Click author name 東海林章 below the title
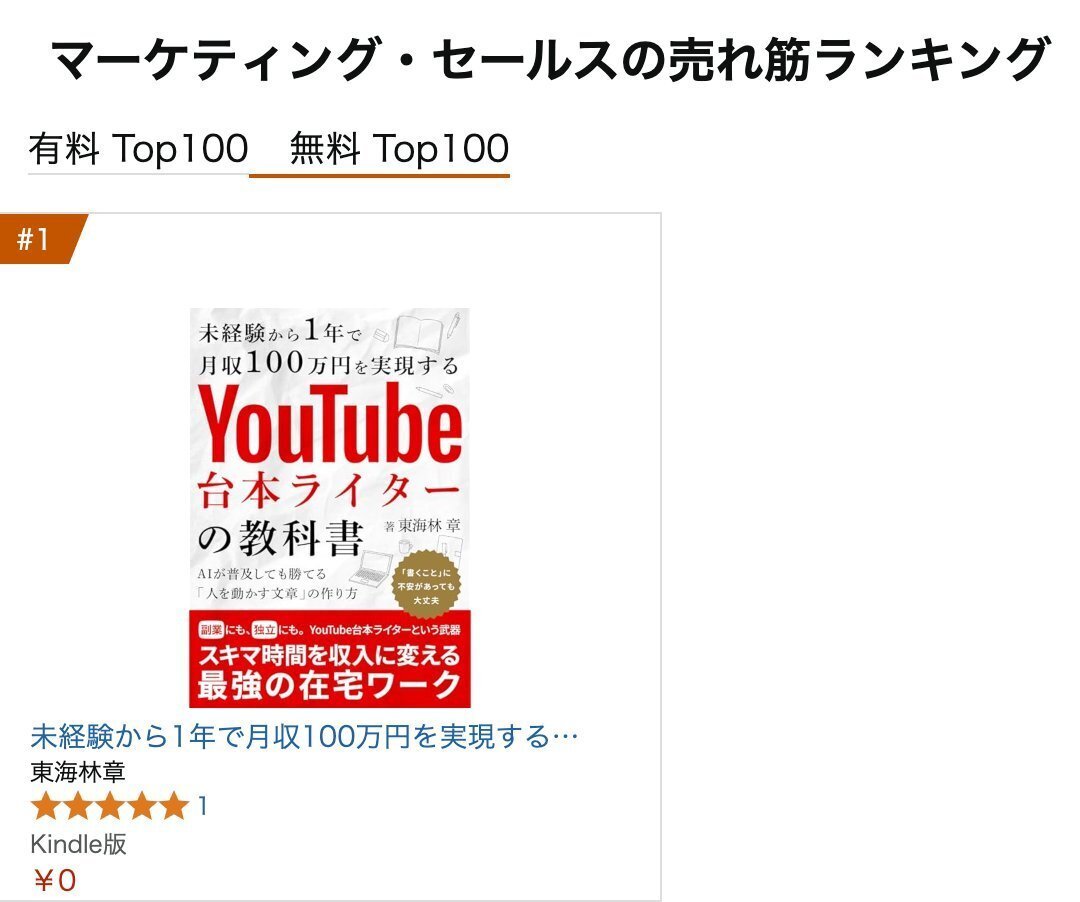 [78, 772]
